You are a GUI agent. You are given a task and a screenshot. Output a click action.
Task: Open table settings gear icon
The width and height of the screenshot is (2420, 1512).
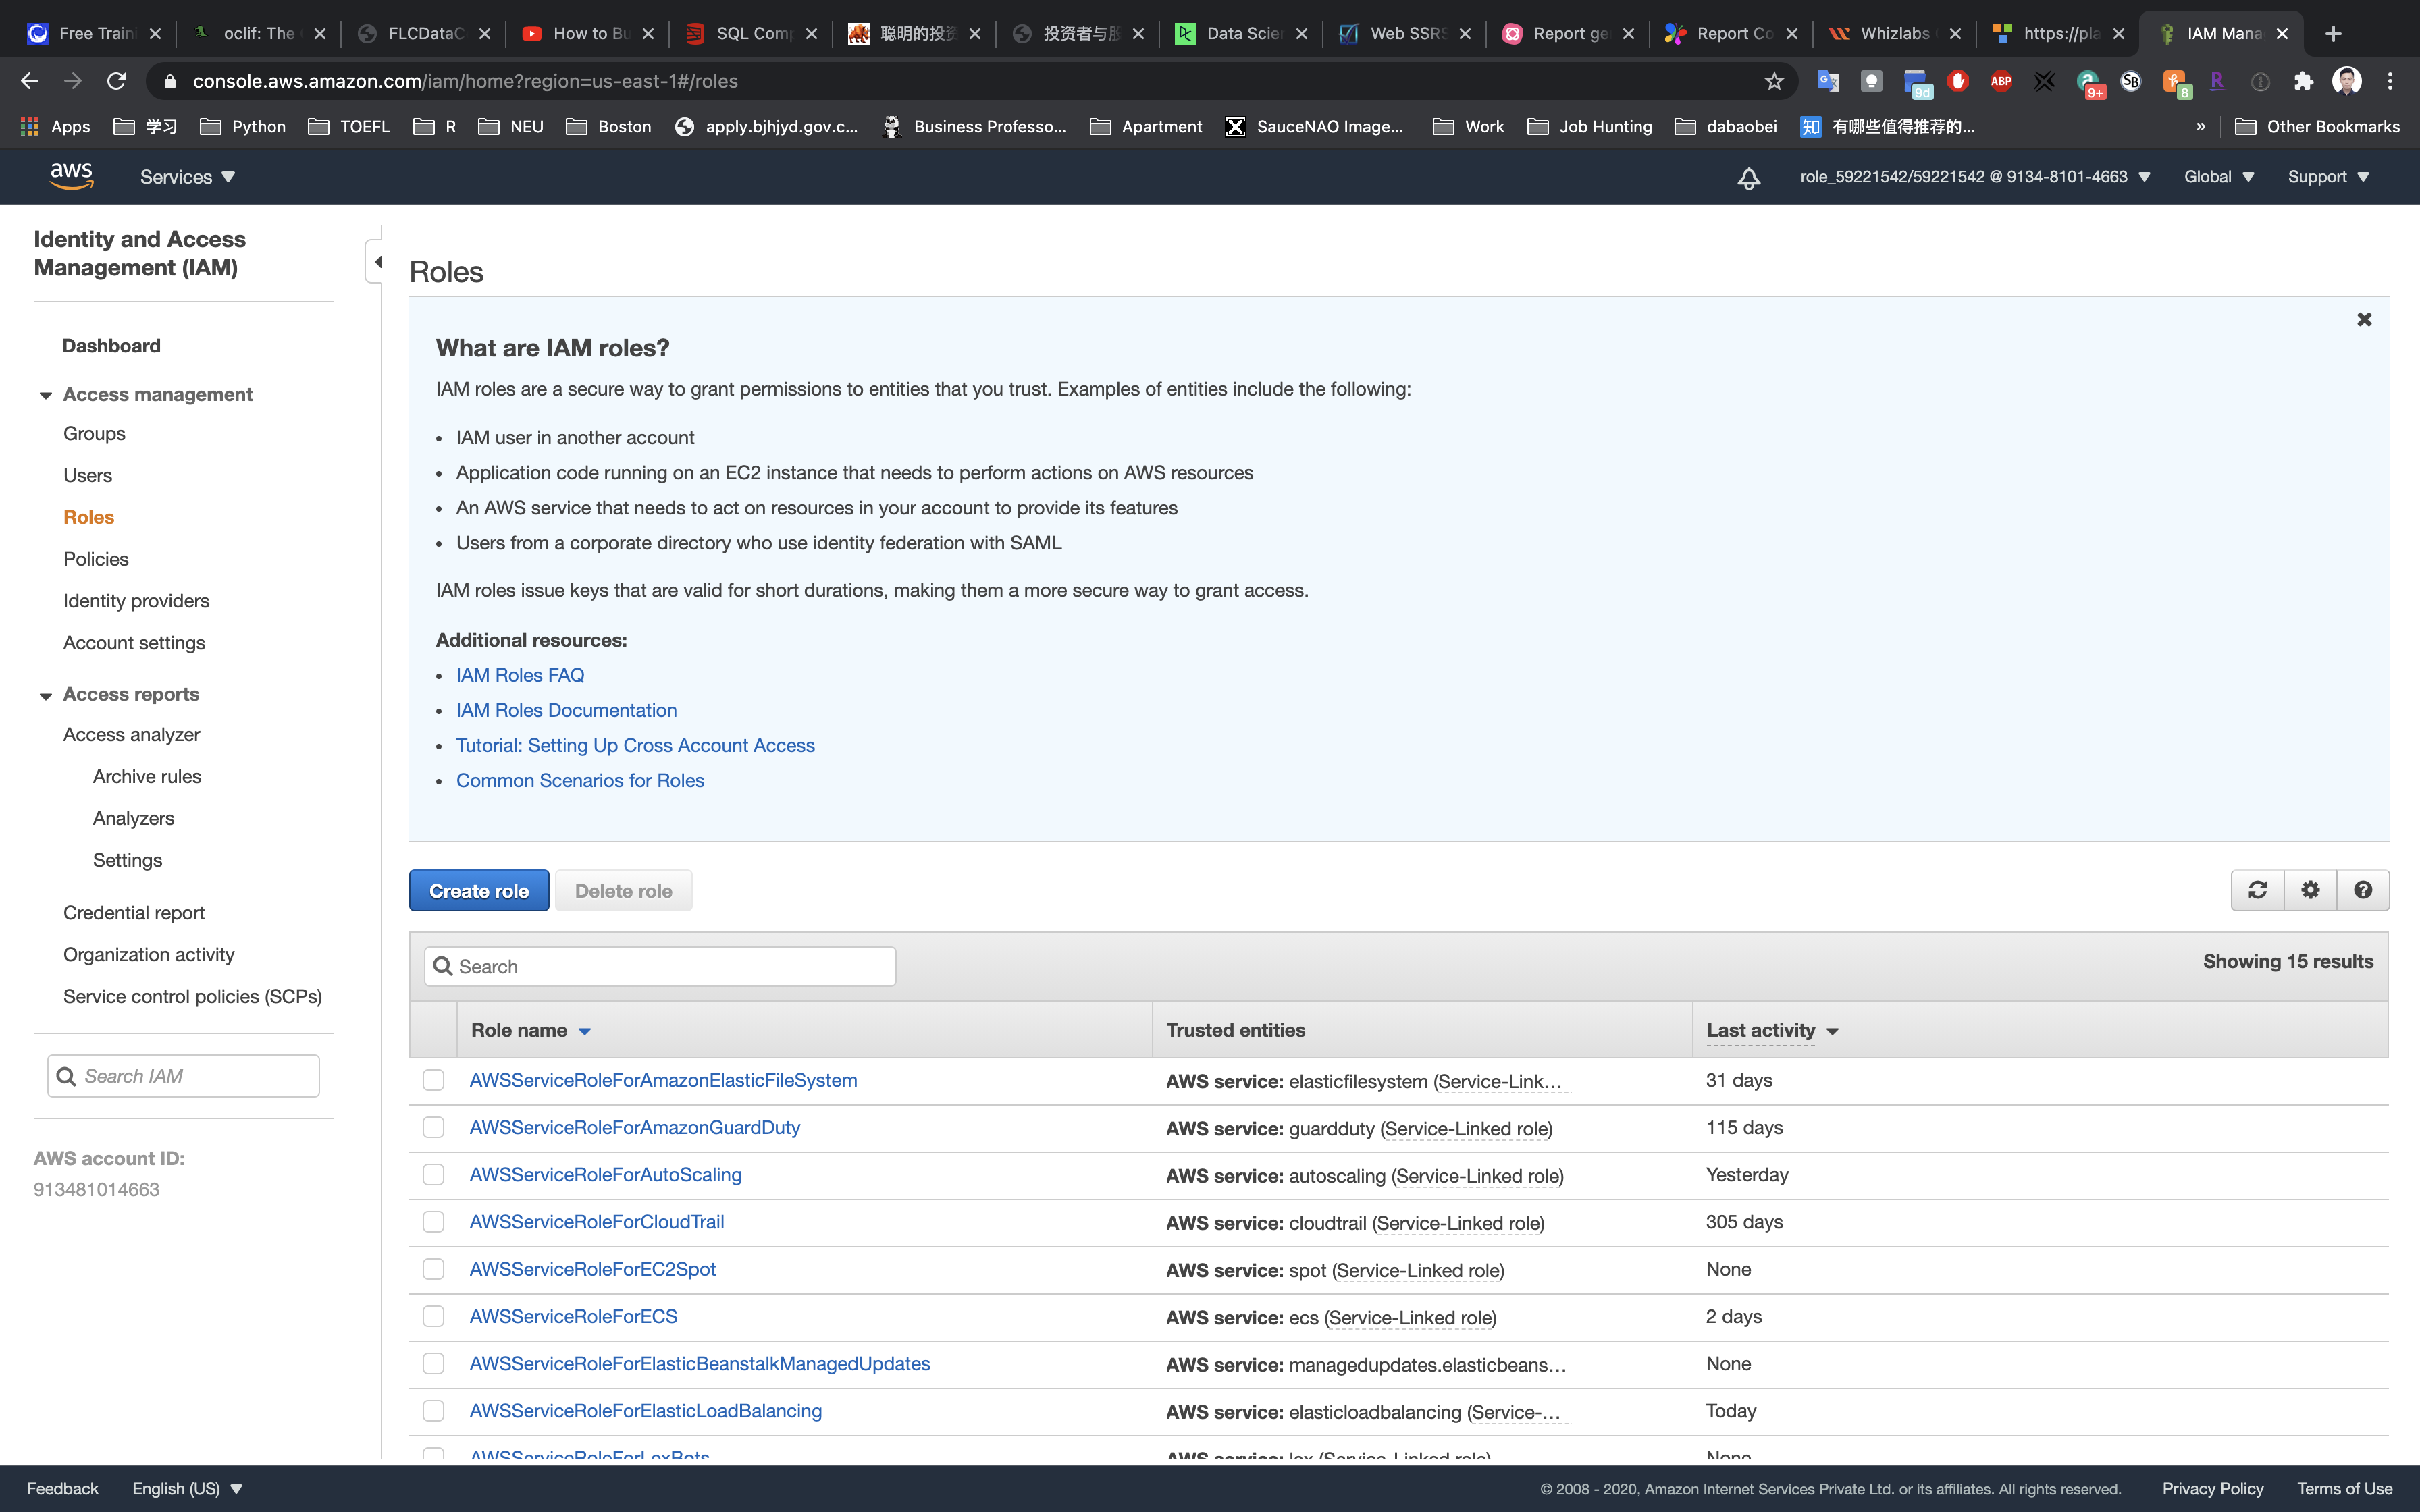coord(2310,890)
